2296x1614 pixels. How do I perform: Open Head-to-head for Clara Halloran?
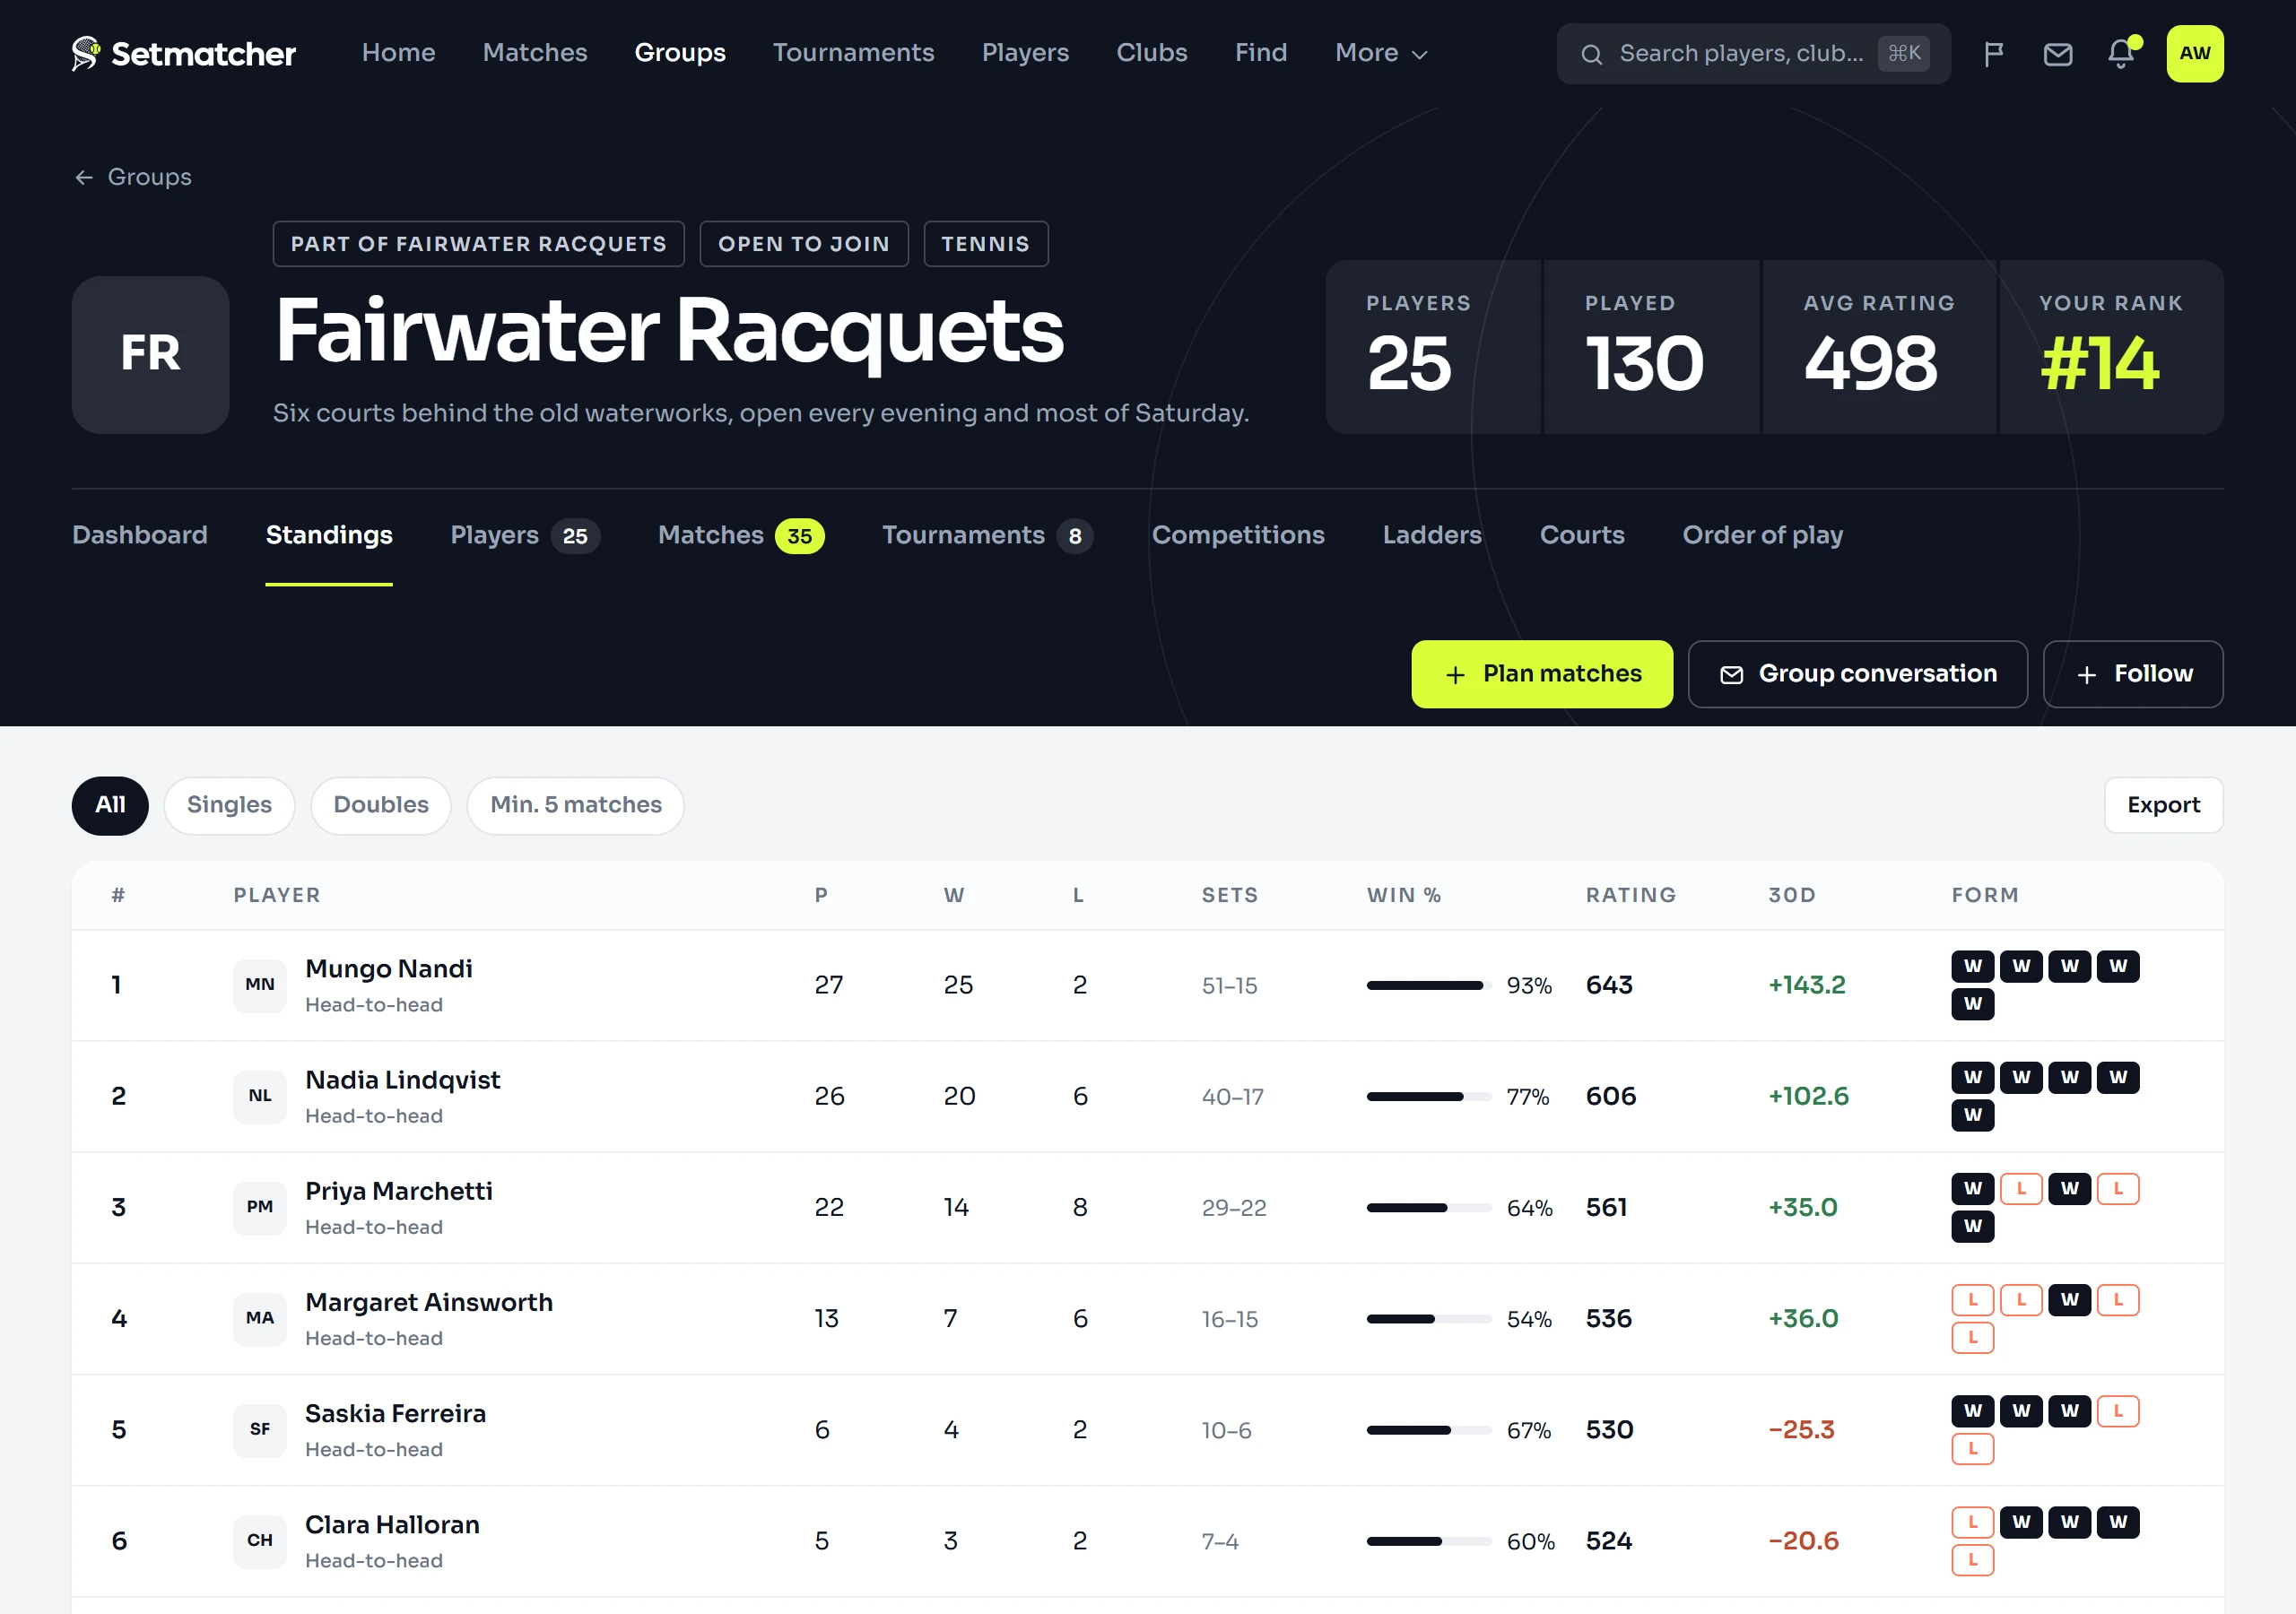[373, 1561]
